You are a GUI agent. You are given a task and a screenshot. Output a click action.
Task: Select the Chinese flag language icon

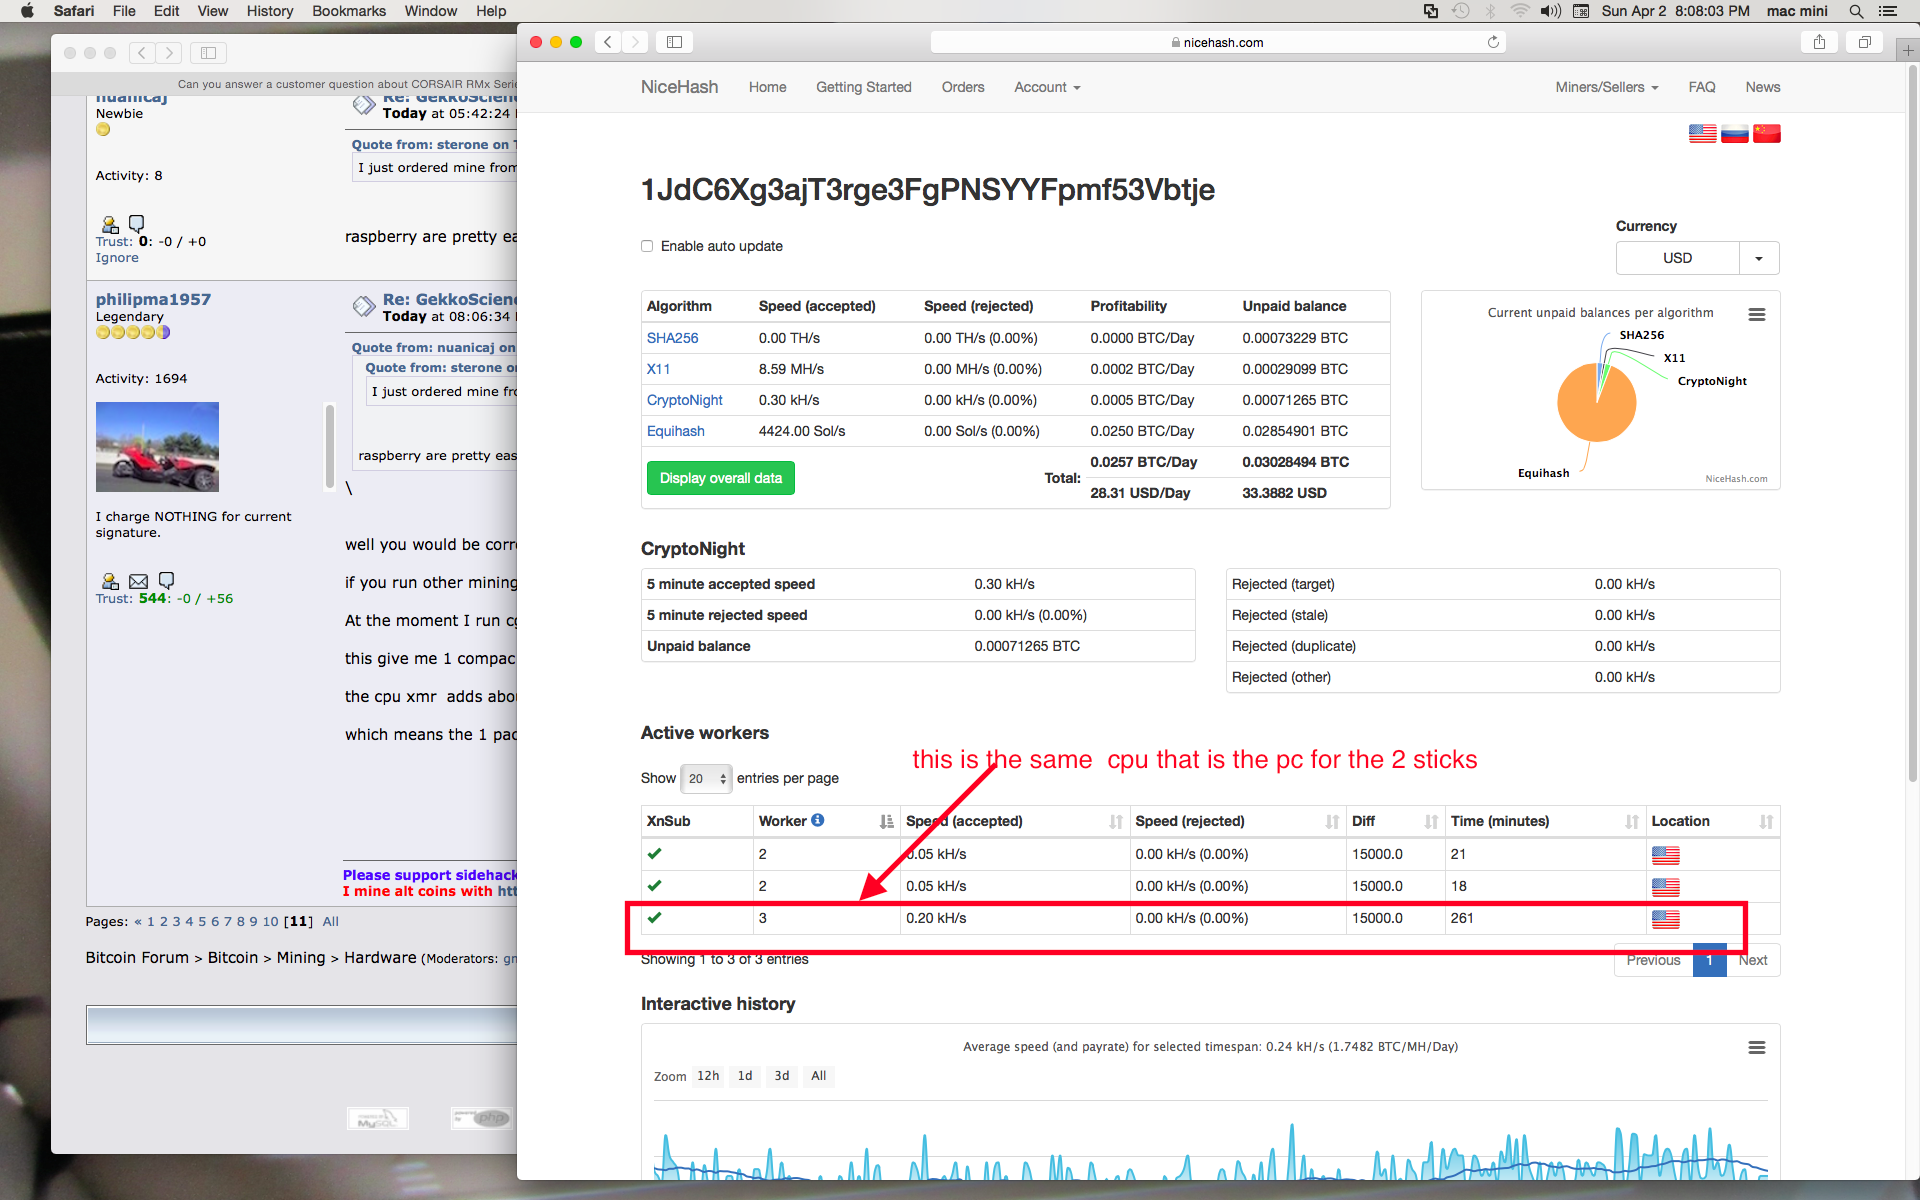(x=1766, y=134)
